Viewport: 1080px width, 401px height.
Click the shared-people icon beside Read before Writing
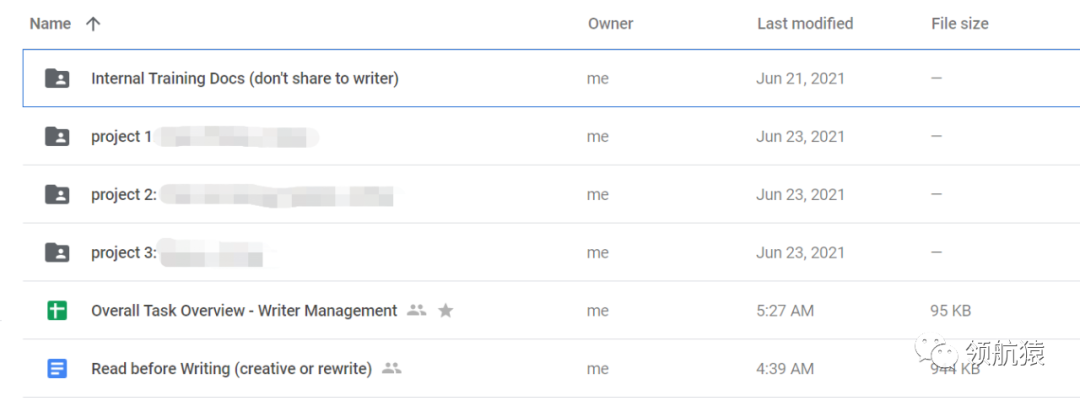click(391, 369)
